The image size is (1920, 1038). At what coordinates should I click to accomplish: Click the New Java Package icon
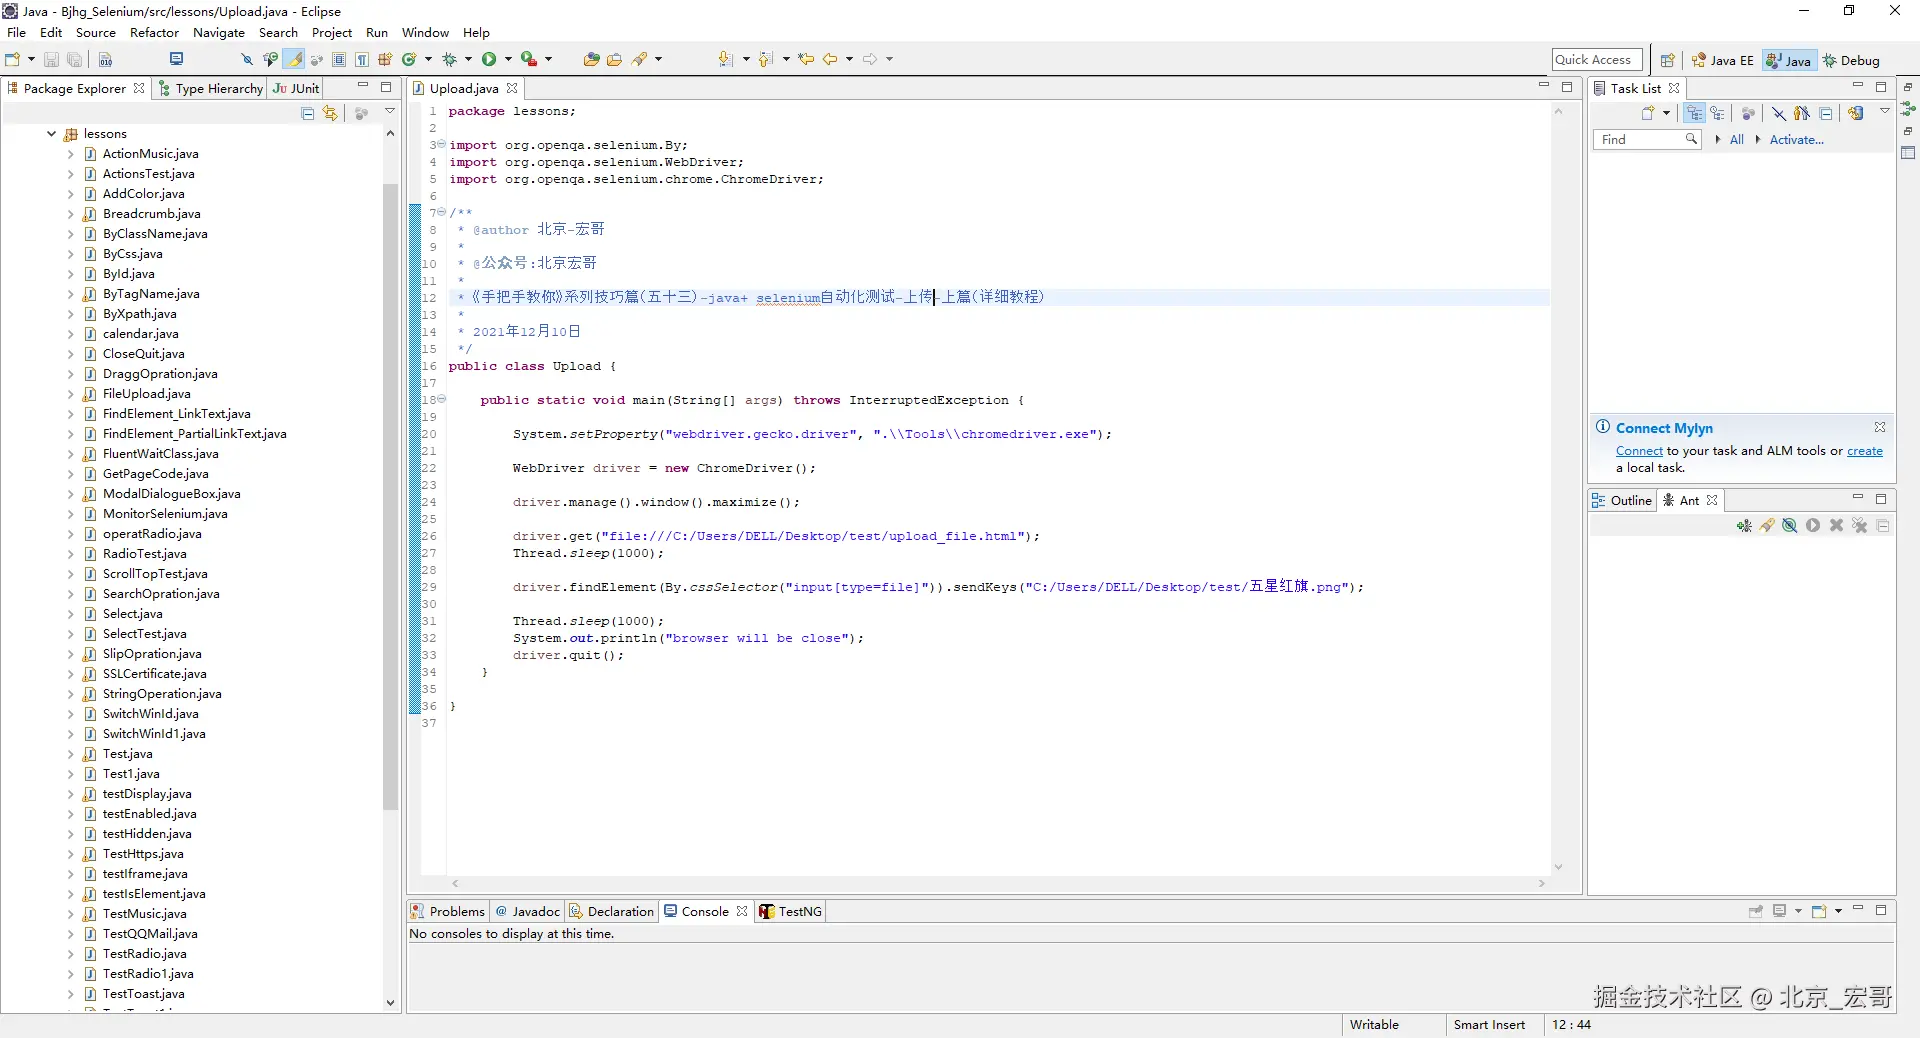pyautogui.click(x=385, y=59)
